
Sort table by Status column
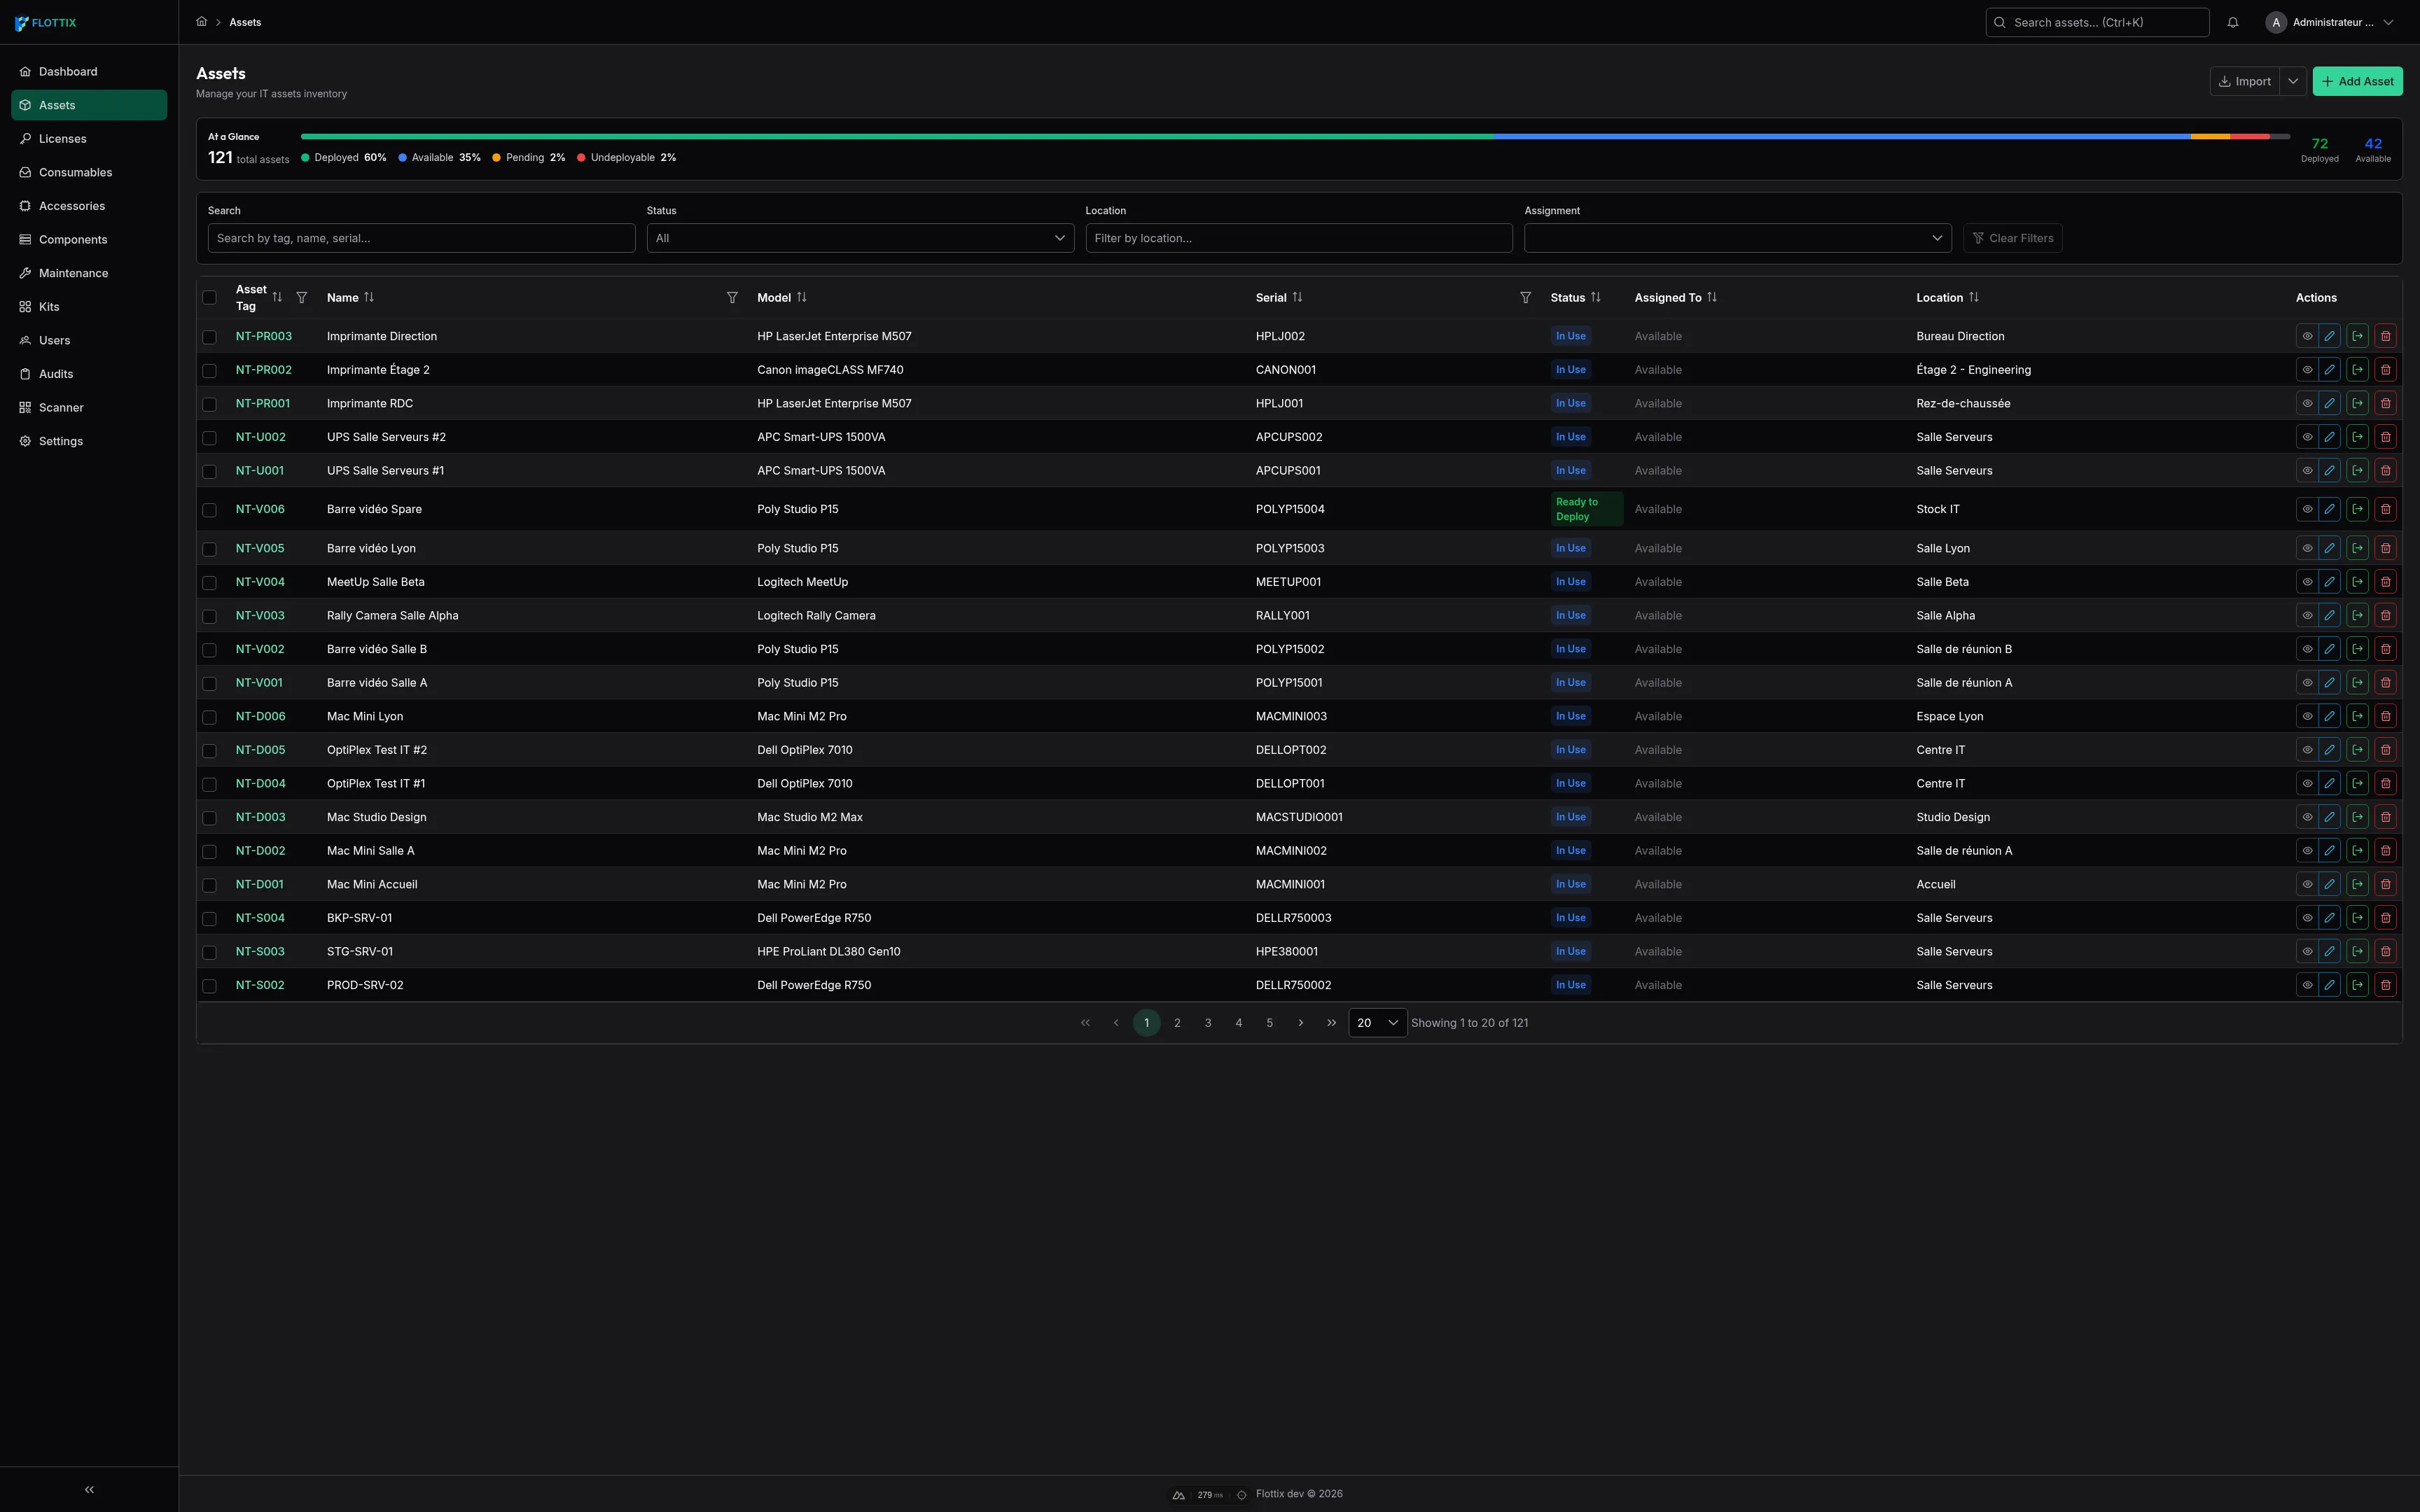1595,297
